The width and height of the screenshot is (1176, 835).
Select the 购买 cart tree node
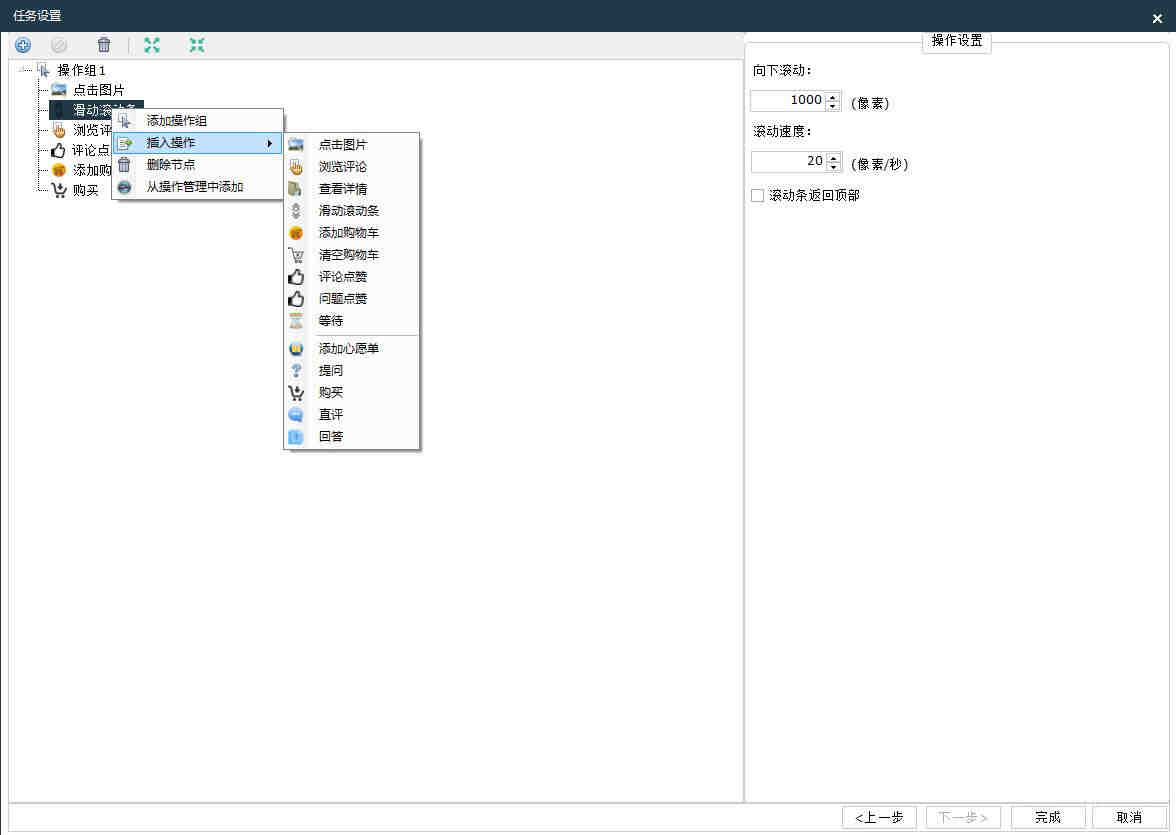pyautogui.click(x=85, y=191)
